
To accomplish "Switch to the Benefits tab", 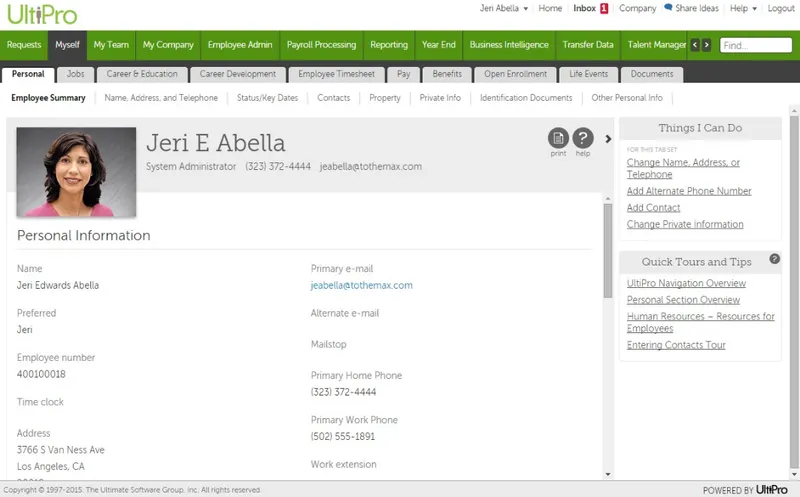I will (x=447, y=74).
